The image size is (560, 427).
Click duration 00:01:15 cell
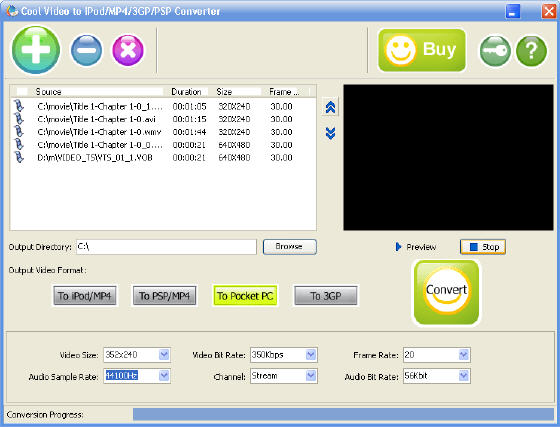189,119
